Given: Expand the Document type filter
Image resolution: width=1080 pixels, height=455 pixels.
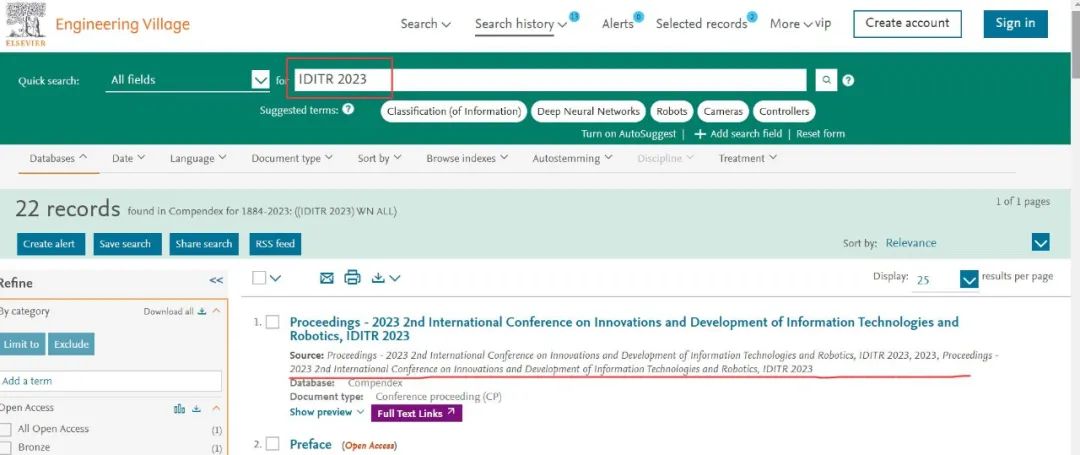Looking at the screenshot, I should (x=292, y=158).
